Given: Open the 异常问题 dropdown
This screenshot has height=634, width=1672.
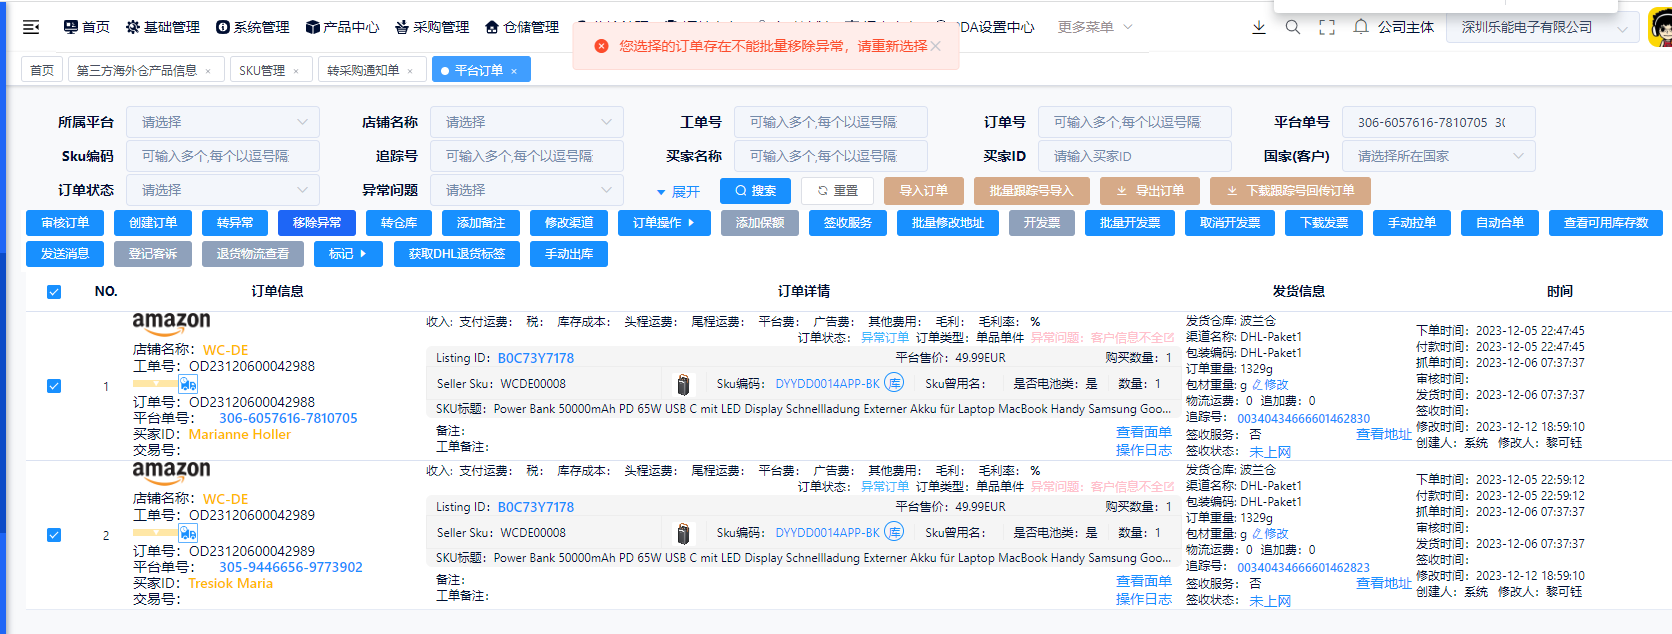Looking at the screenshot, I should (527, 190).
